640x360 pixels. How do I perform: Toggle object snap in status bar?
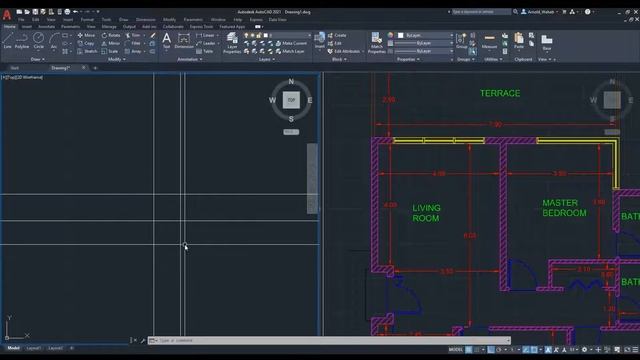(x=534, y=350)
